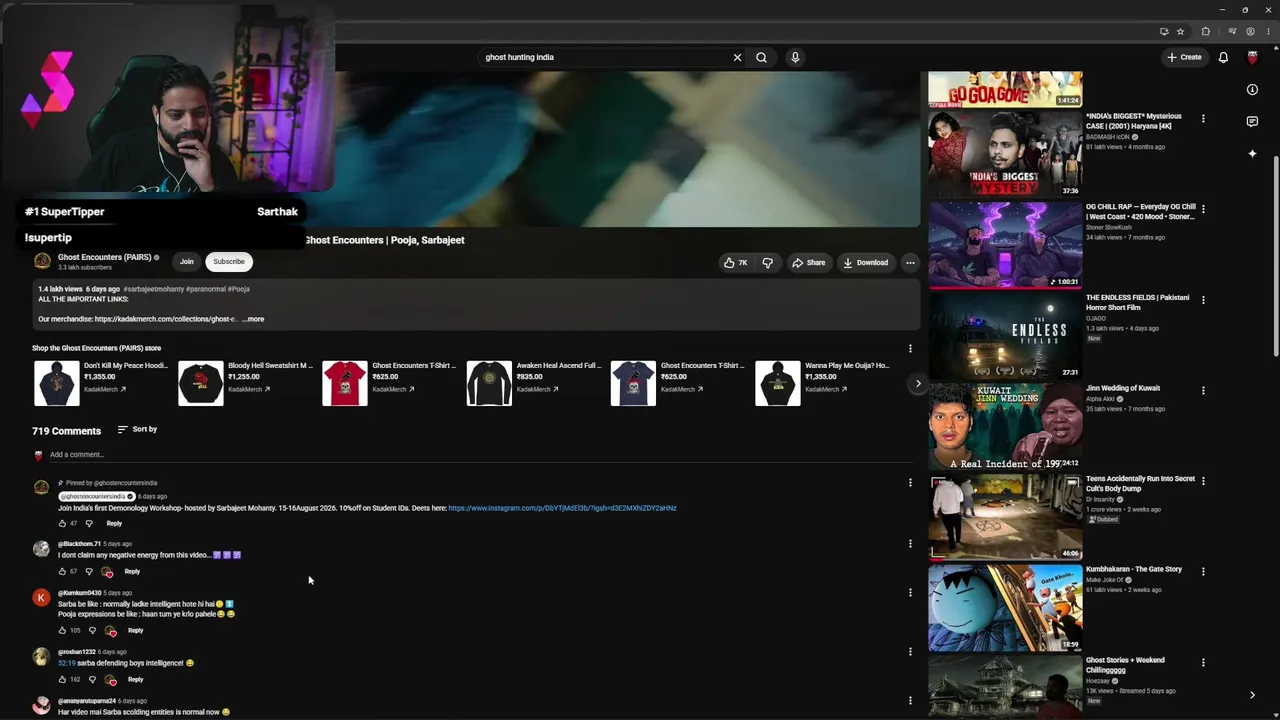Open options for Kumbhakaran - The Gate Story
This screenshot has width=1280, height=720.
[x=1203, y=571]
